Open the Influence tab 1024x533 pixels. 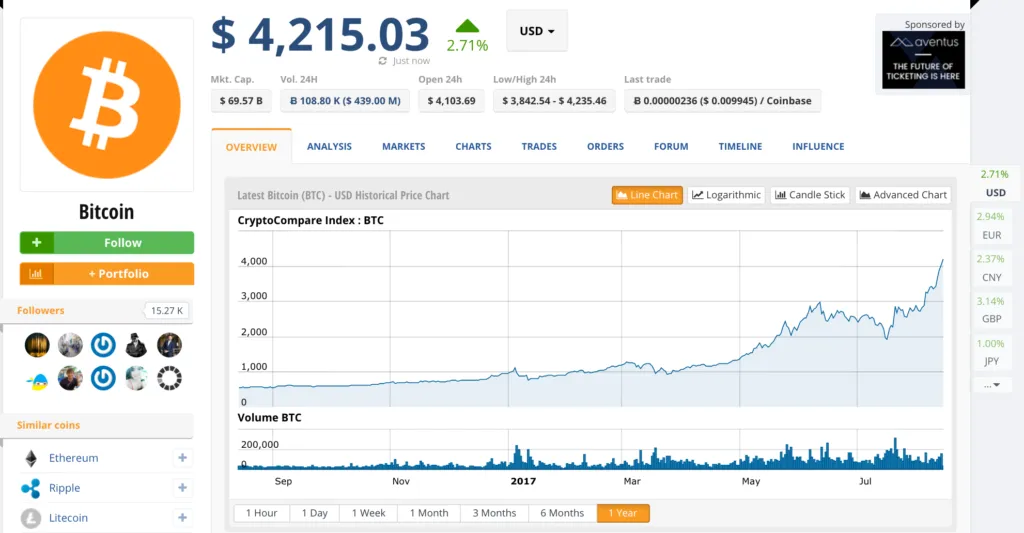(818, 146)
